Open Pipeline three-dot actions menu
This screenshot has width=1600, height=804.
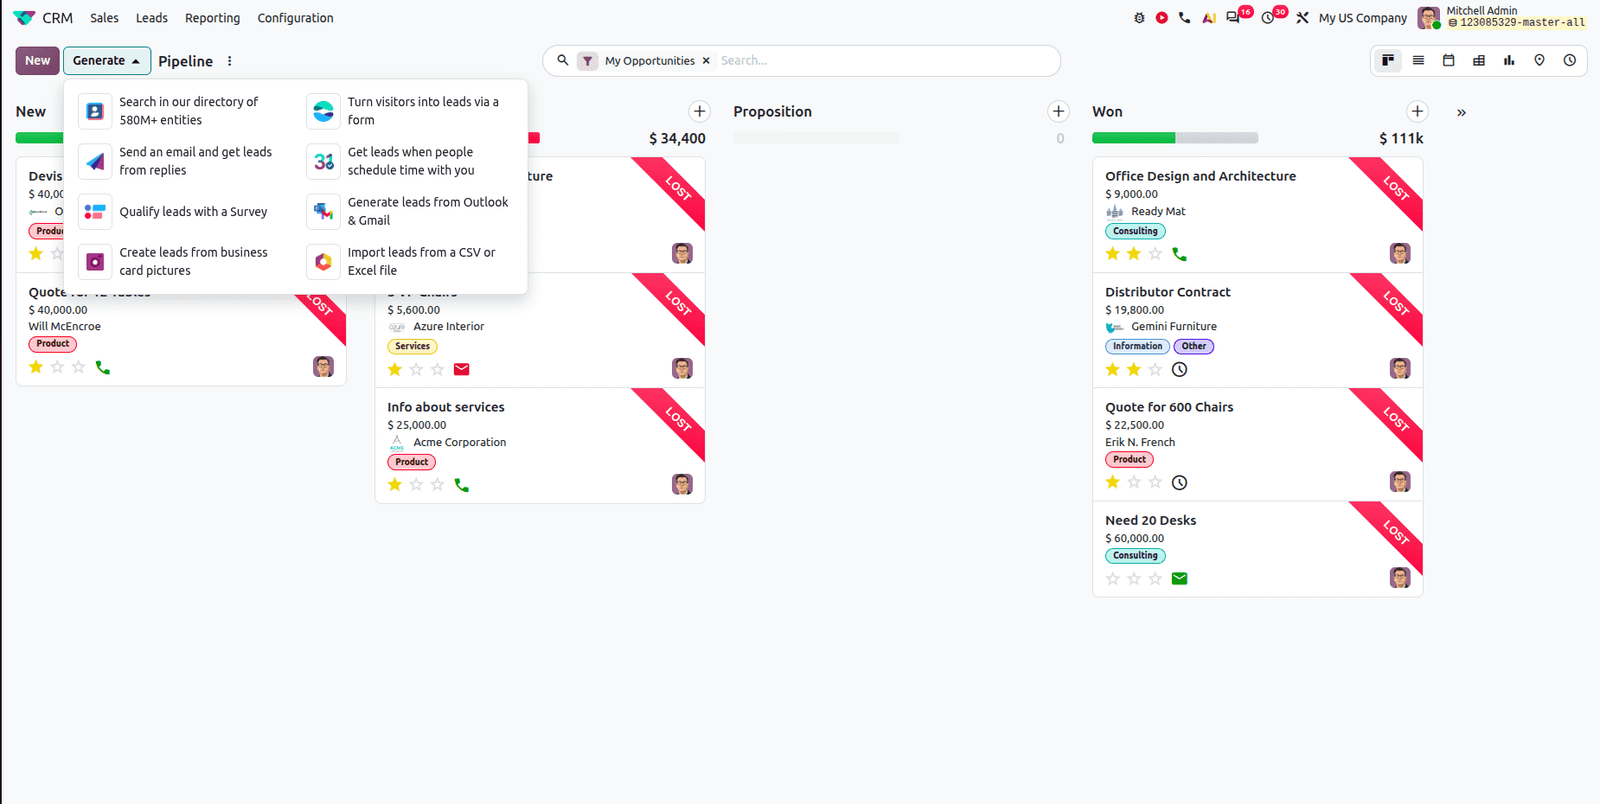230,61
